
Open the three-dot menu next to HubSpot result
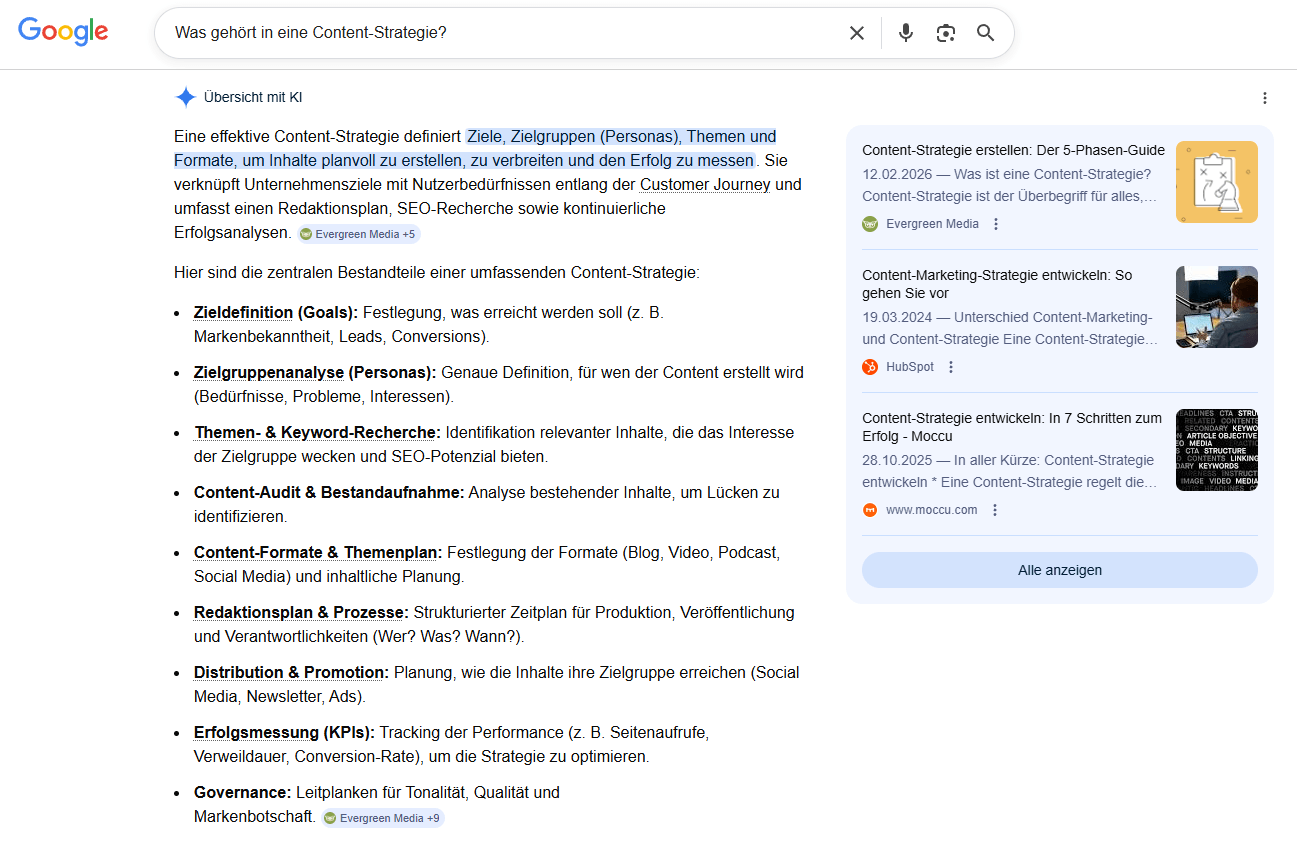950,366
